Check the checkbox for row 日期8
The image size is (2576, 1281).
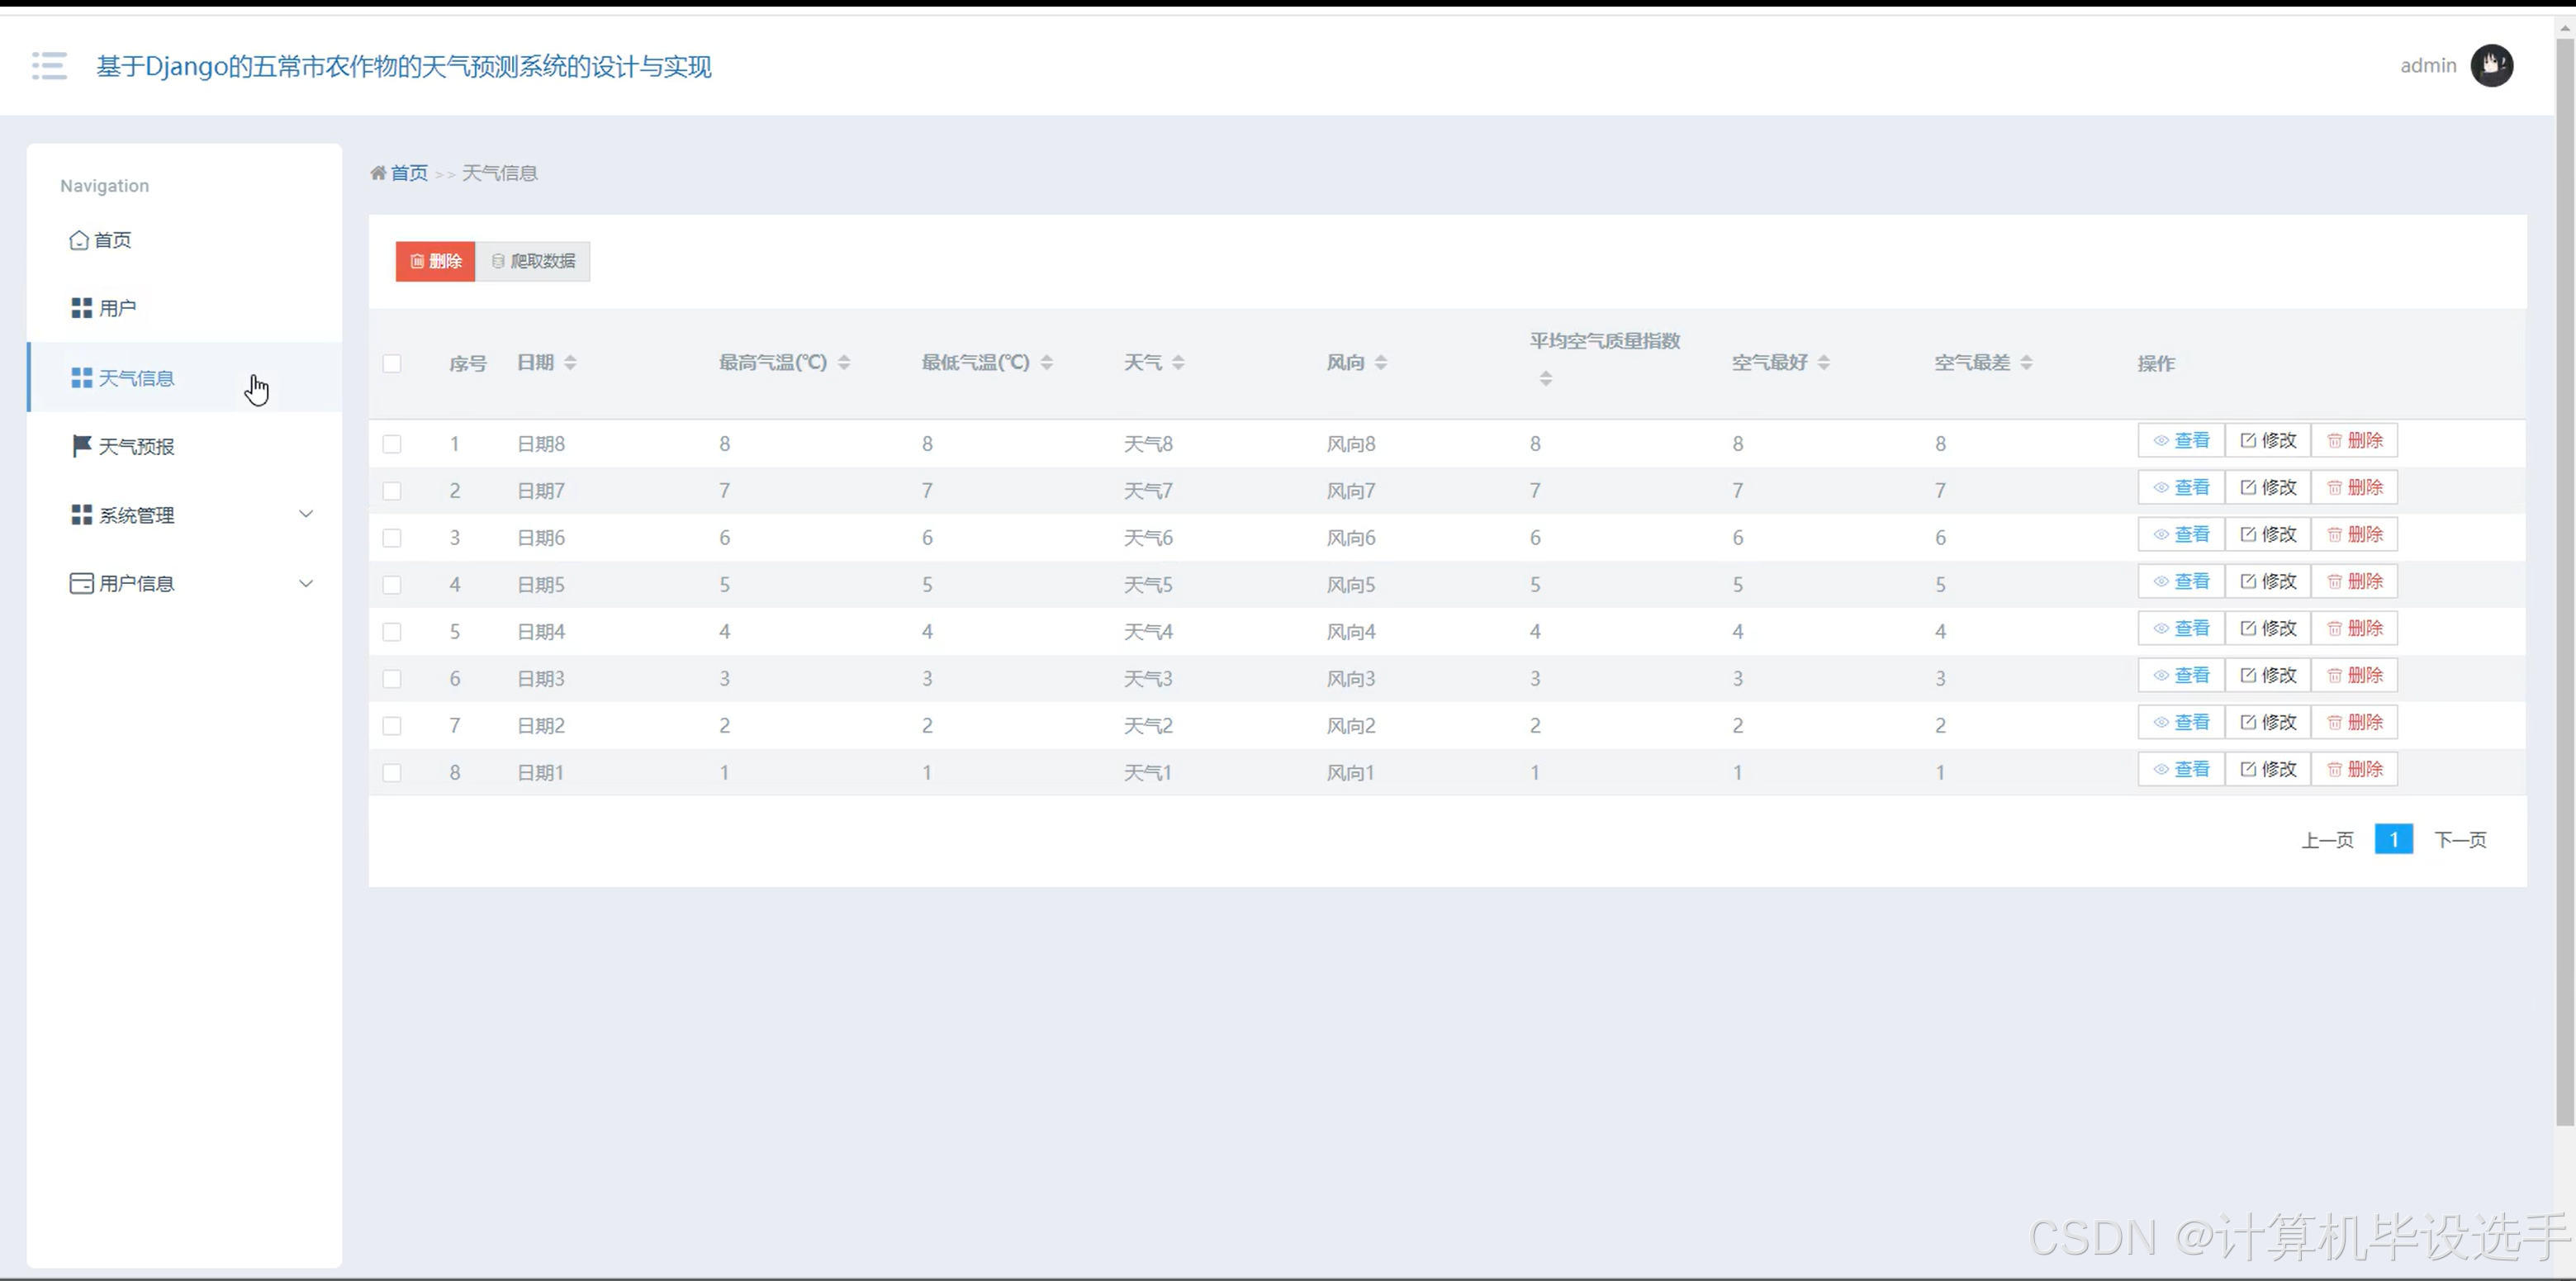(x=392, y=444)
